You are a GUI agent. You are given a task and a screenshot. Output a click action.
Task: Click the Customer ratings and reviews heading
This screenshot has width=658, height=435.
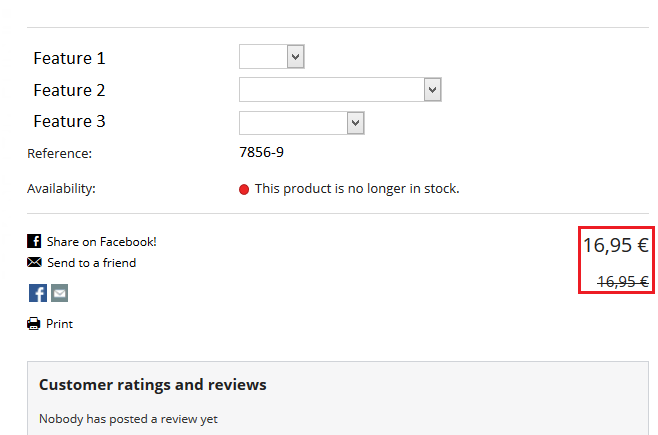[x=152, y=385]
